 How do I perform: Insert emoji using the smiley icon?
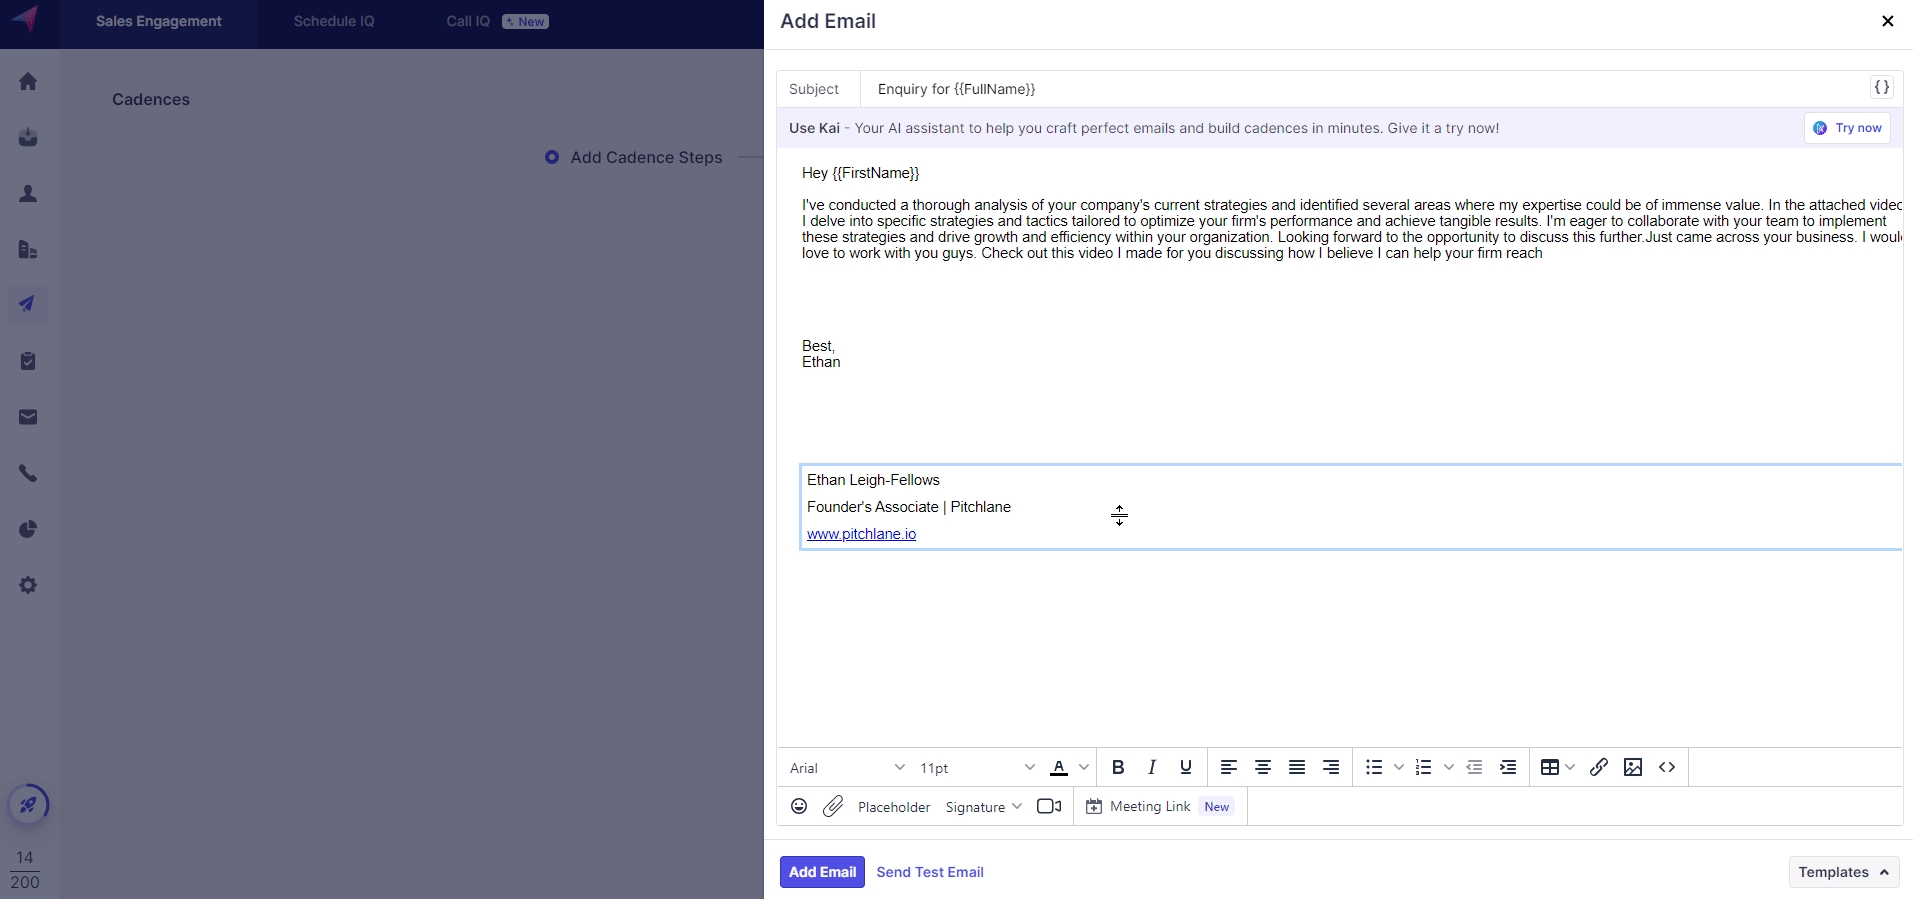pos(798,807)
